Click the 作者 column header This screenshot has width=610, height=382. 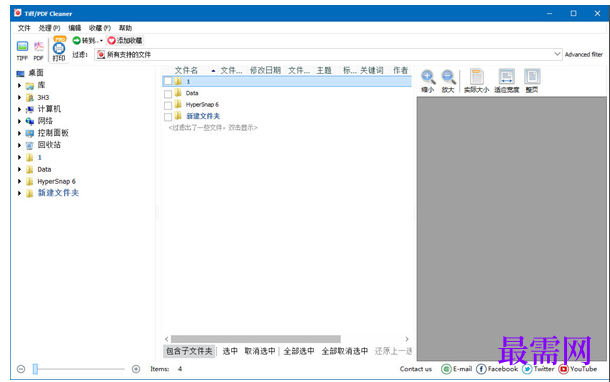click(x=400, y=70)
